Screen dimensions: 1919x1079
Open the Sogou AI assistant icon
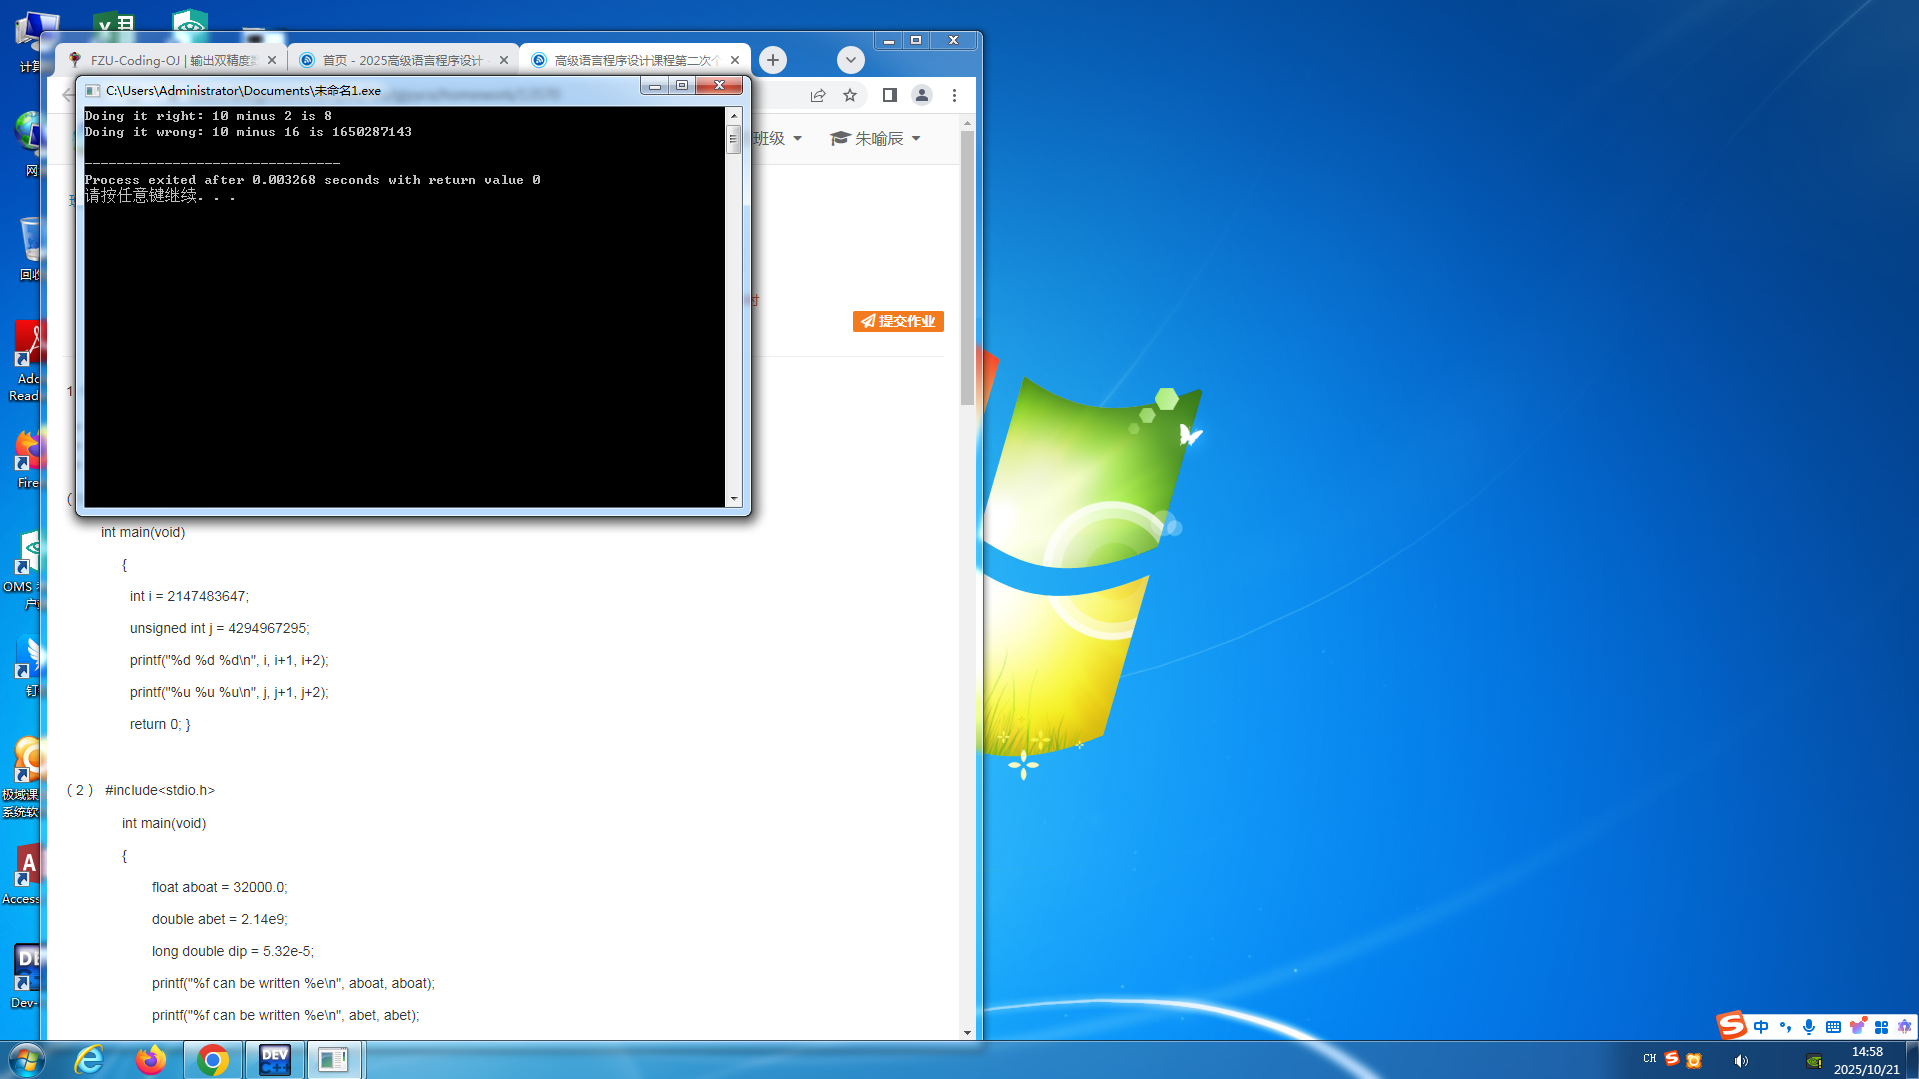pos(1904,1027)
